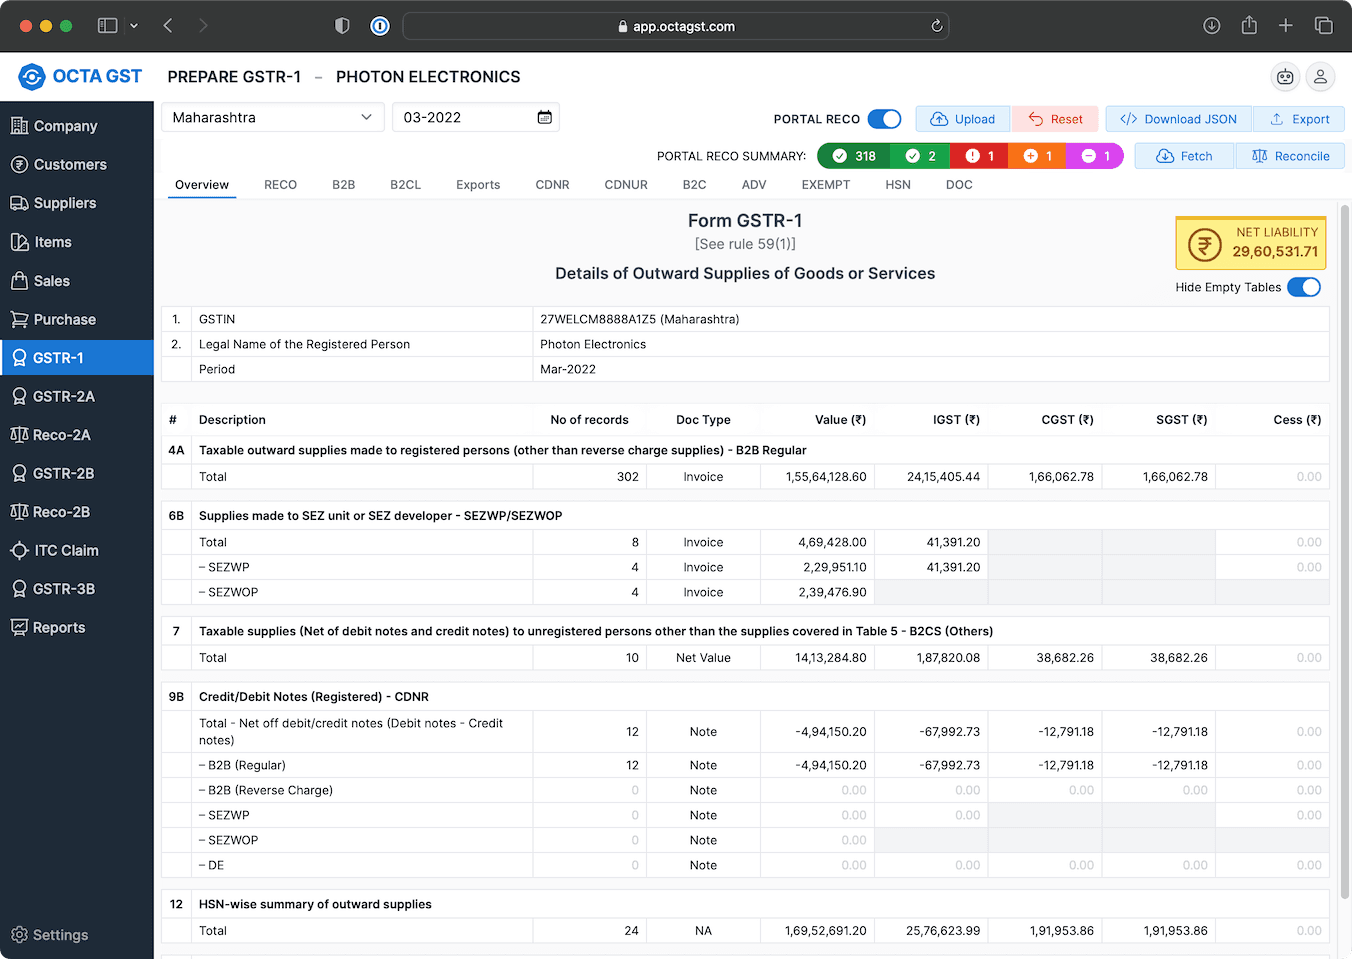Click the Safari privacy shield icon
The image size is (1352, 959).
tap(342, 26)
